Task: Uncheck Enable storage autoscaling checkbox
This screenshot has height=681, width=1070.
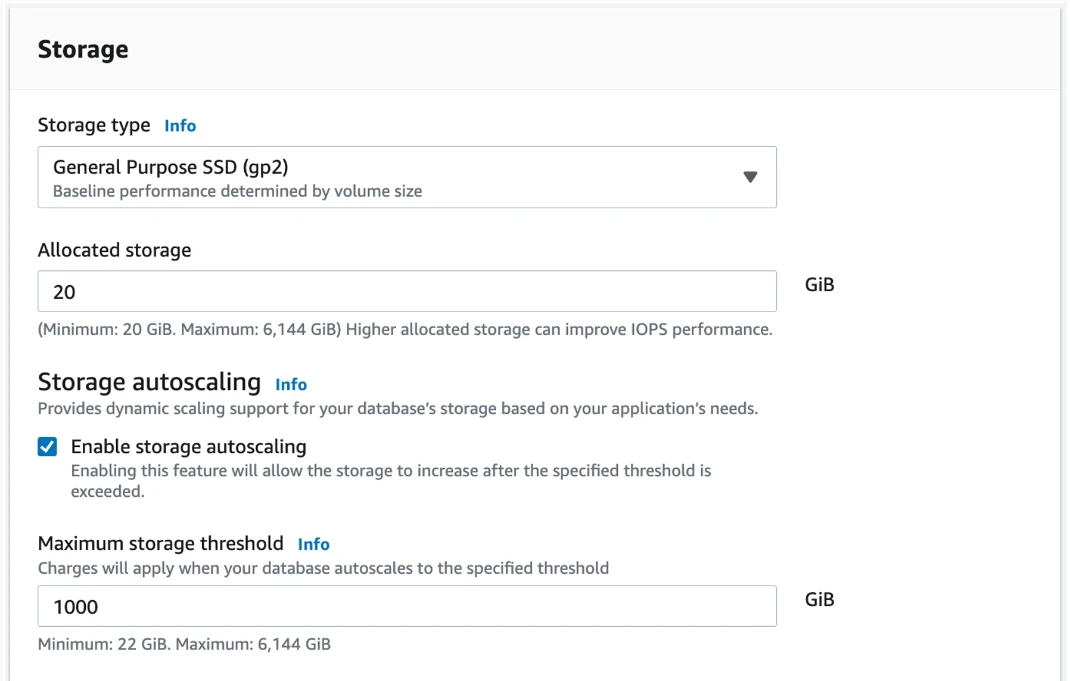Action: pyautogui.click(x=47, y=447)
